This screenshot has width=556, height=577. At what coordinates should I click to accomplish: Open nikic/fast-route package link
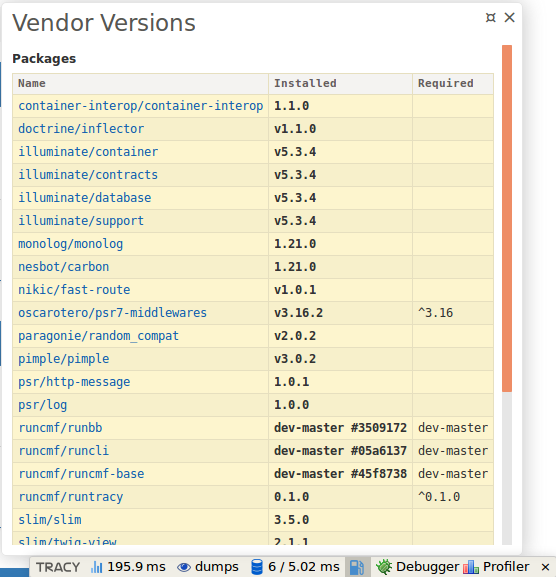74,290
